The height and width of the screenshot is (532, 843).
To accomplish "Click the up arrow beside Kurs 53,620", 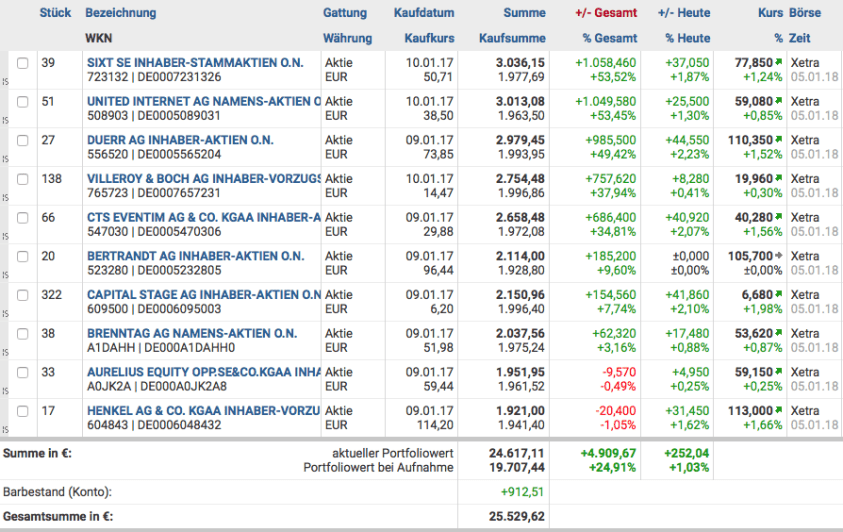I will (x=778, y=333).
